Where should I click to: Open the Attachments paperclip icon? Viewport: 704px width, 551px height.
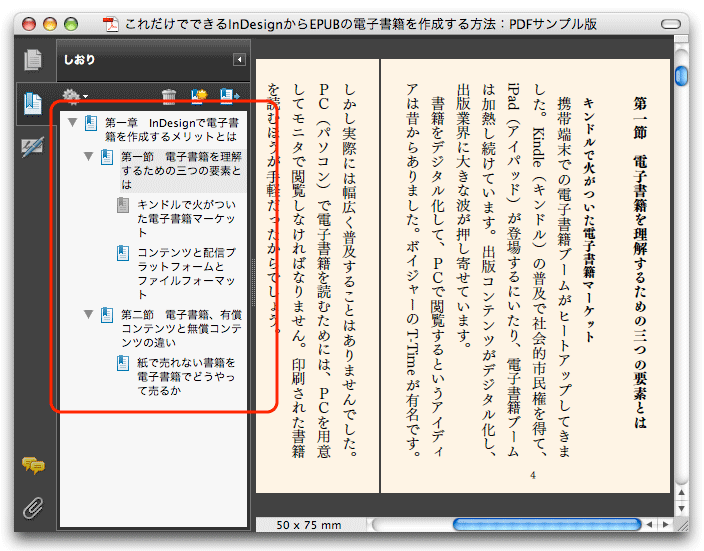click(33, 508)
